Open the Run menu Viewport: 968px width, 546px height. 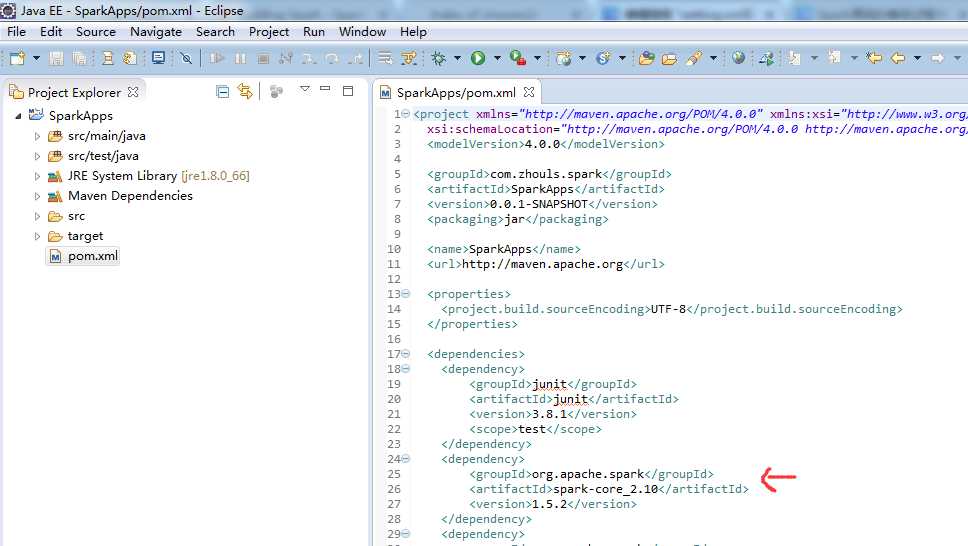coord(314,32)
